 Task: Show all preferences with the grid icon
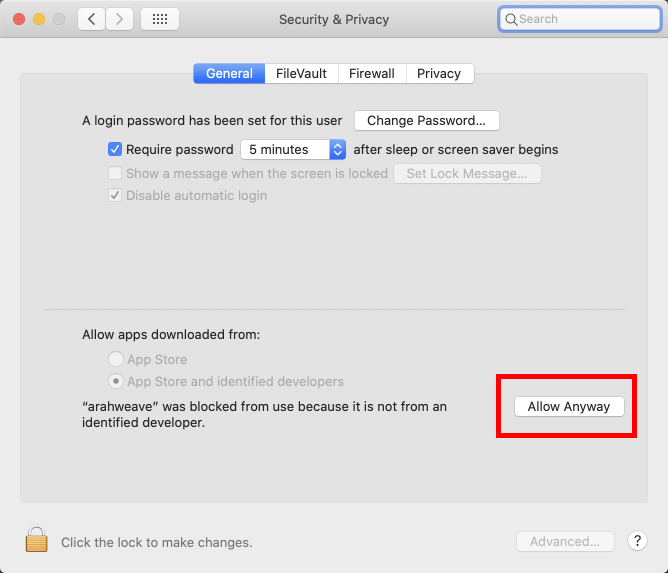pyautogui.click(x=160, y=19)
